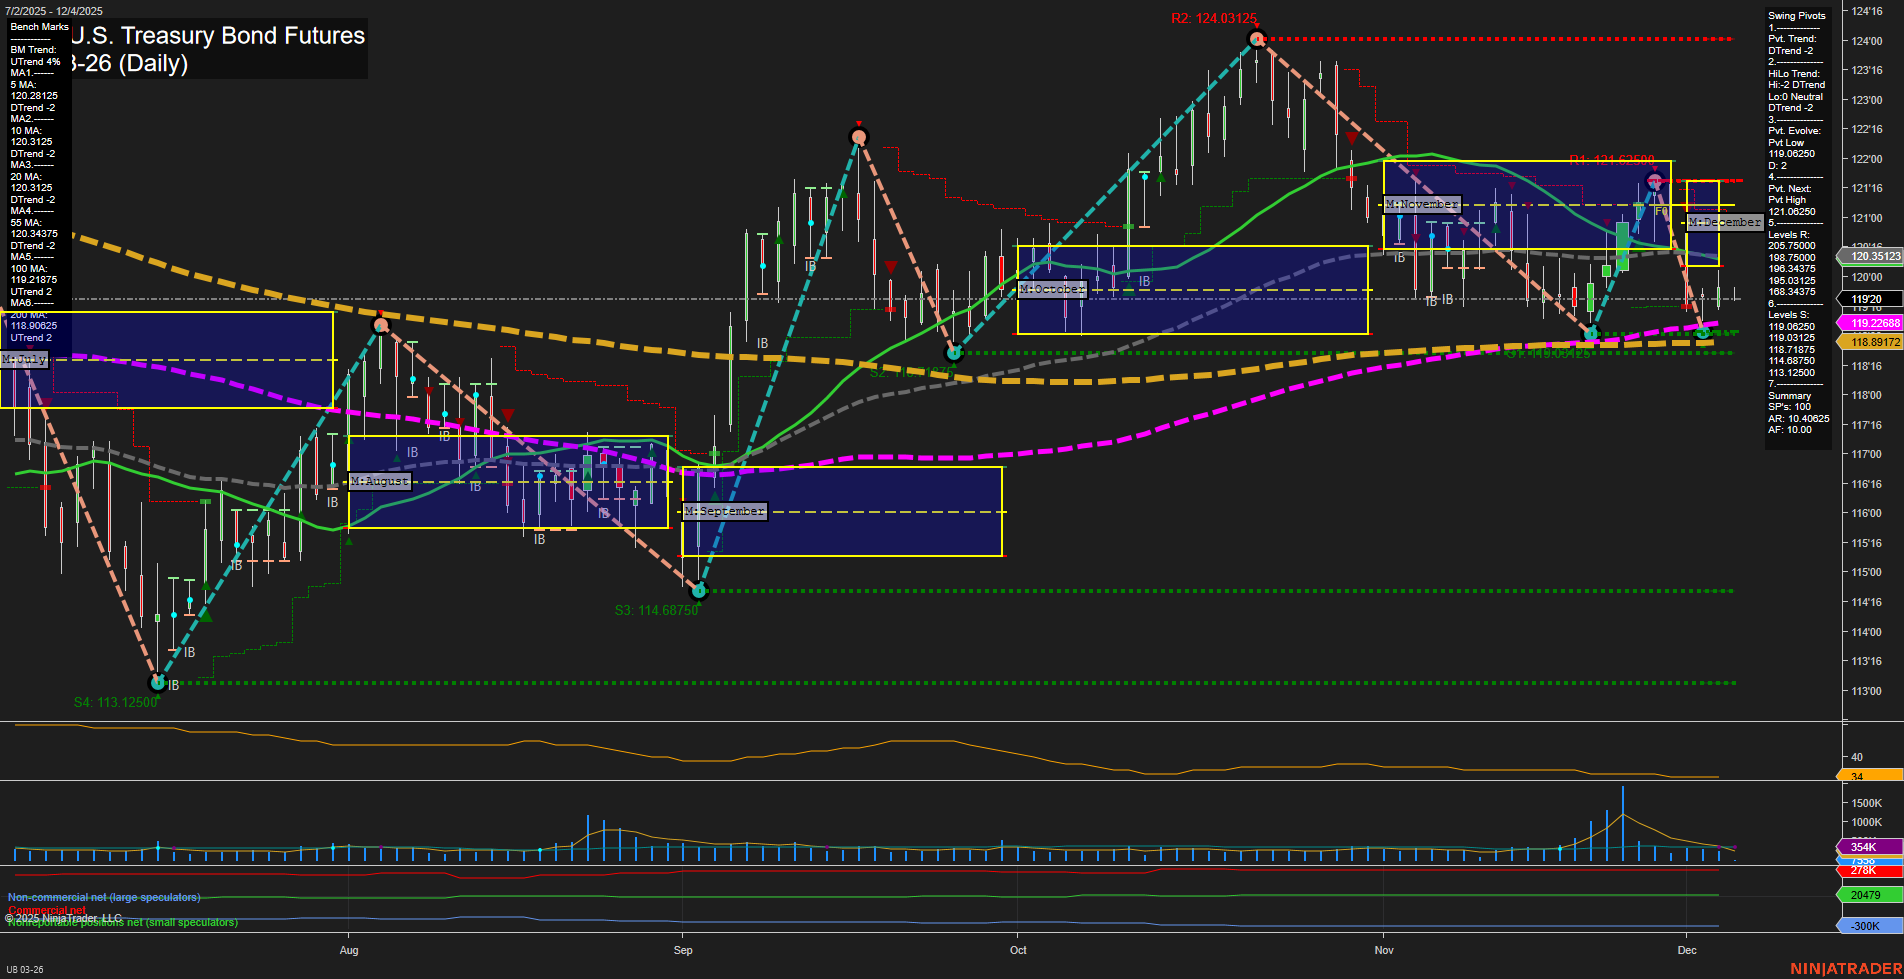Viewport: 1904px width, 979px height.
Task: Click the swing low pivot circle at S4: 113.12500
Action: pyautogui.click(x=157, y=683)
